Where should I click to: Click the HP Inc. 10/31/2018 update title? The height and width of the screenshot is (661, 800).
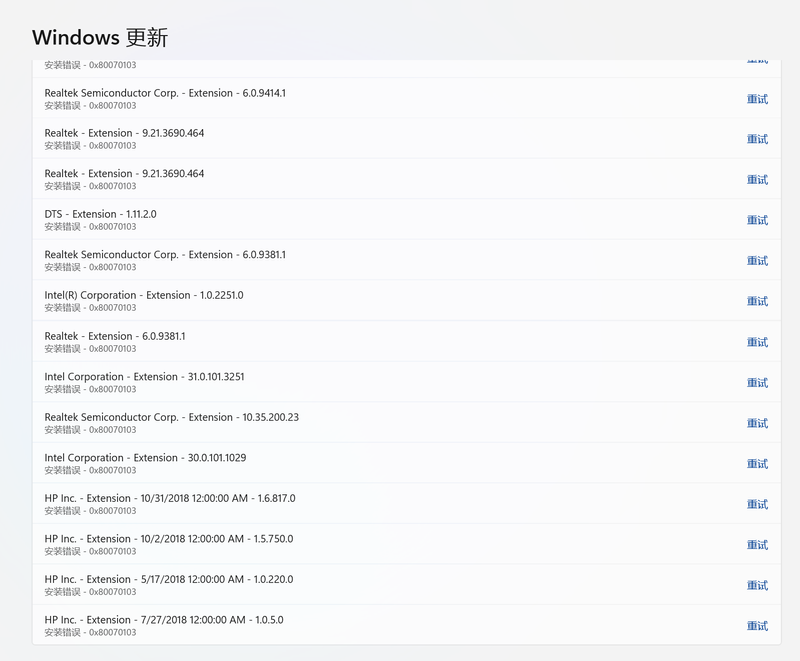tap(169, 498)
